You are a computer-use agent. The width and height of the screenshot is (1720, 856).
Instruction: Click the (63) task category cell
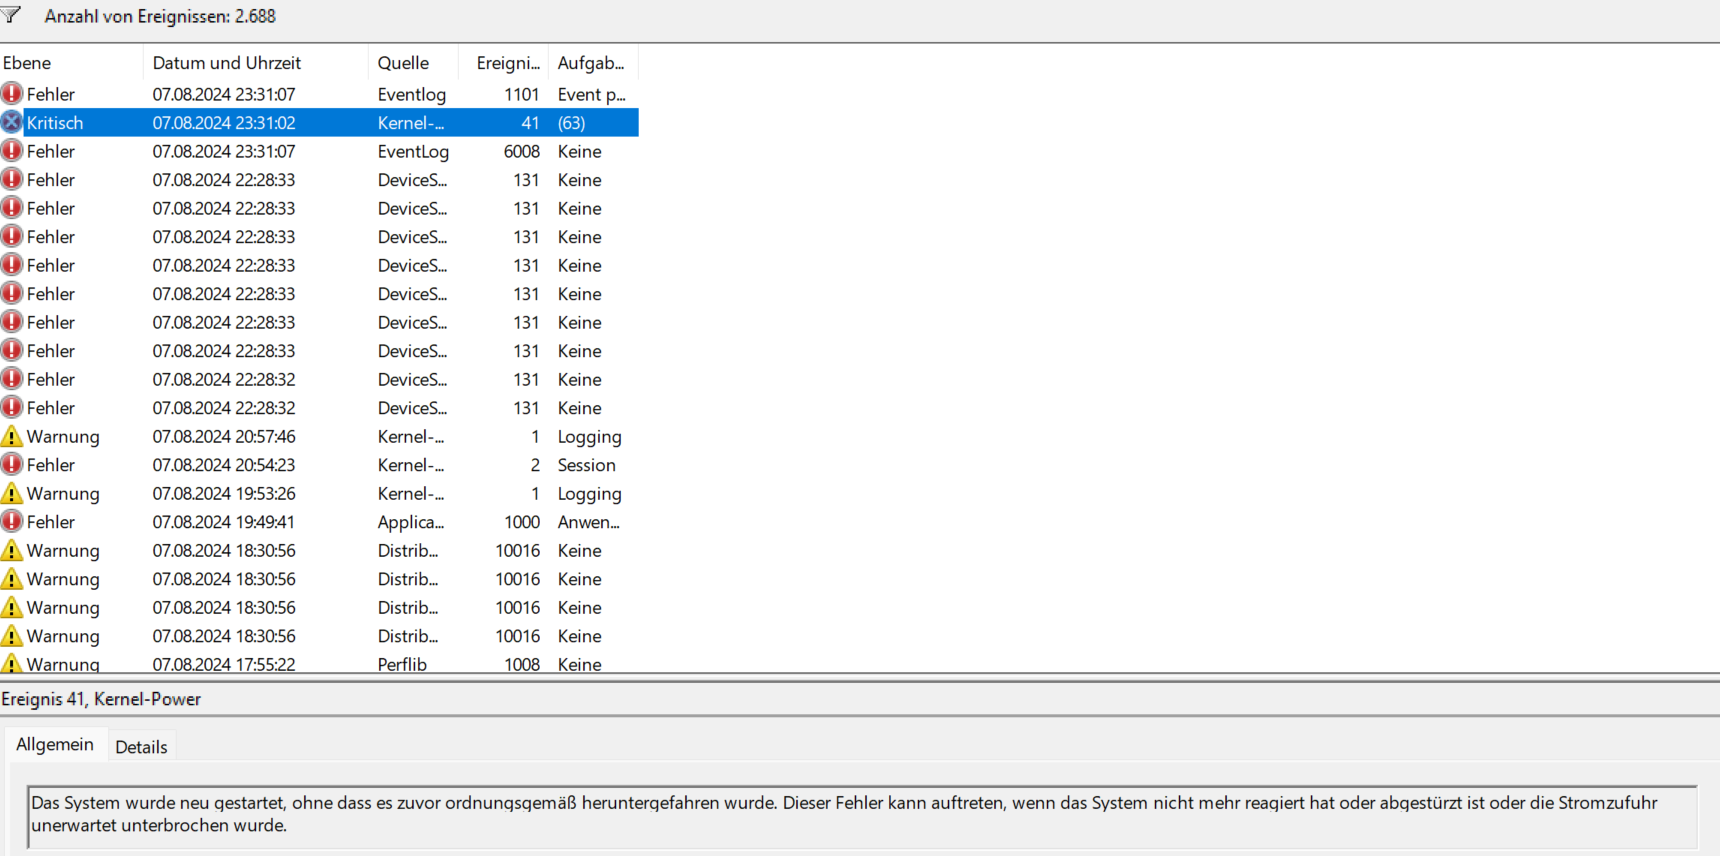click(572, 123)
